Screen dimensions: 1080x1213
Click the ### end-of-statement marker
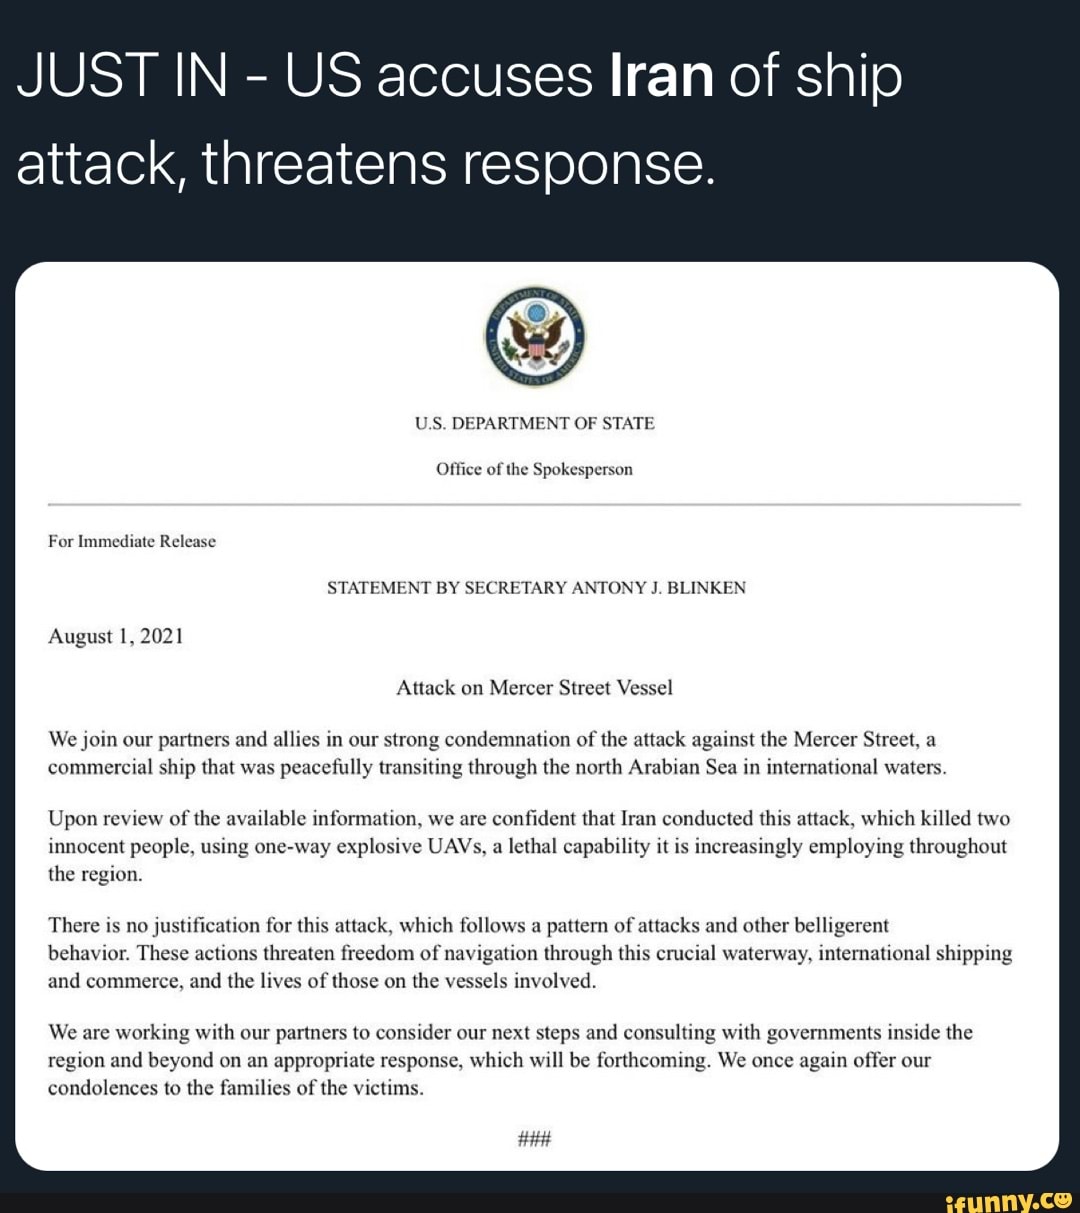click(x=535, y=1139)
